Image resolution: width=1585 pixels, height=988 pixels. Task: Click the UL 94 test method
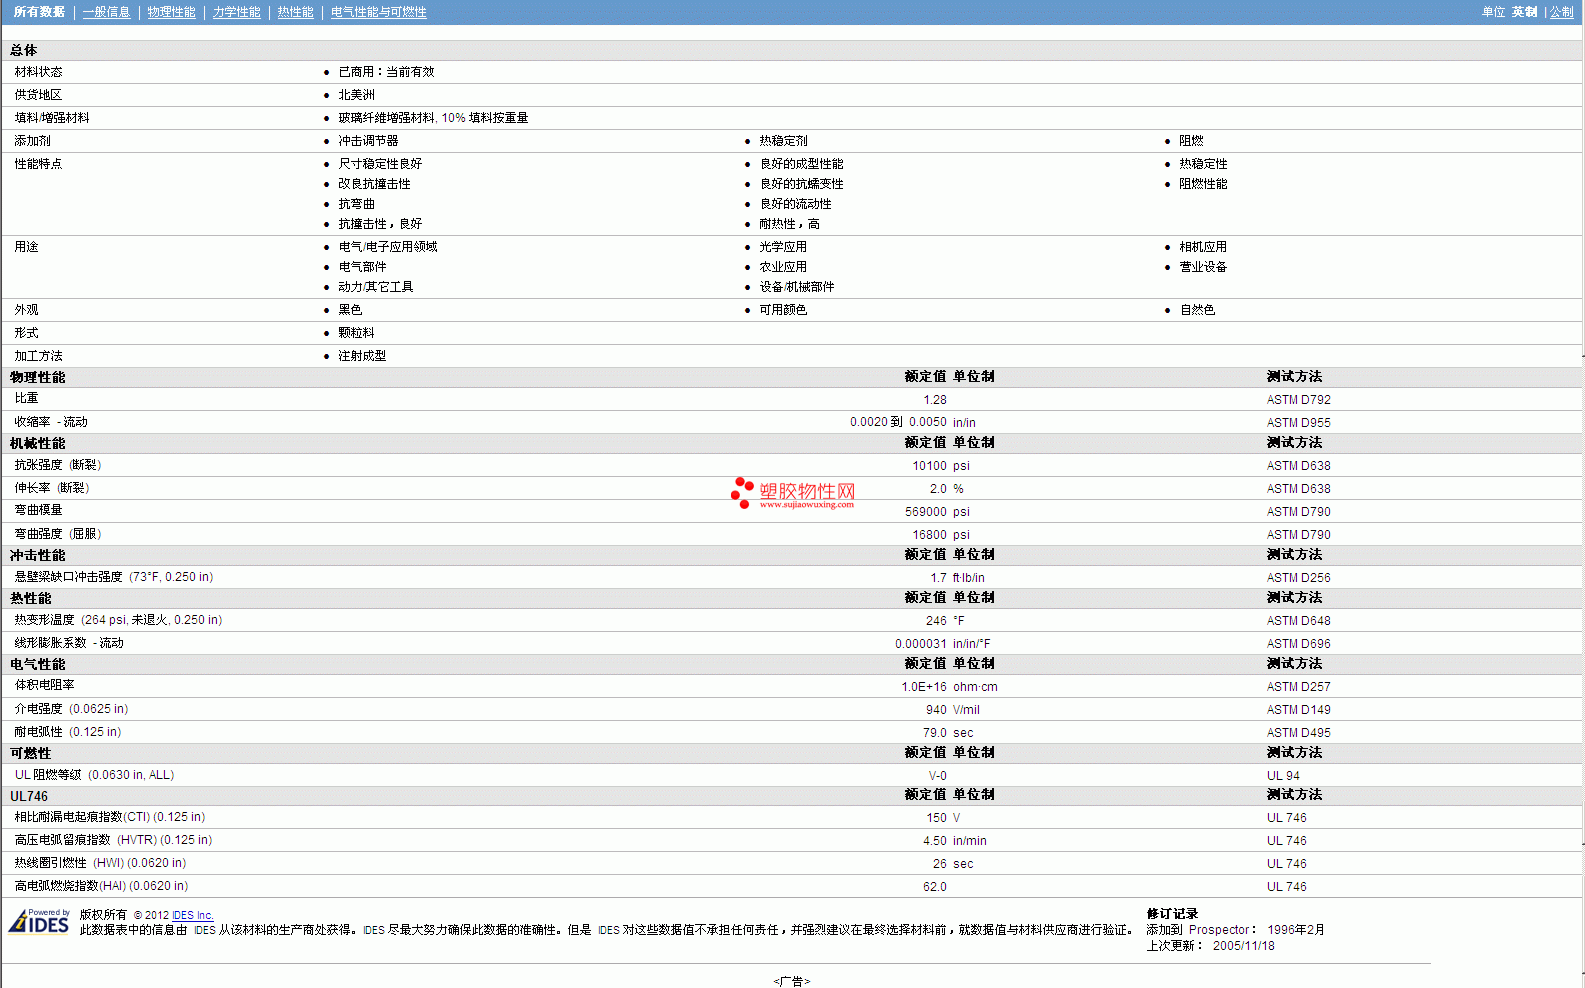[x=1283, y=776]
